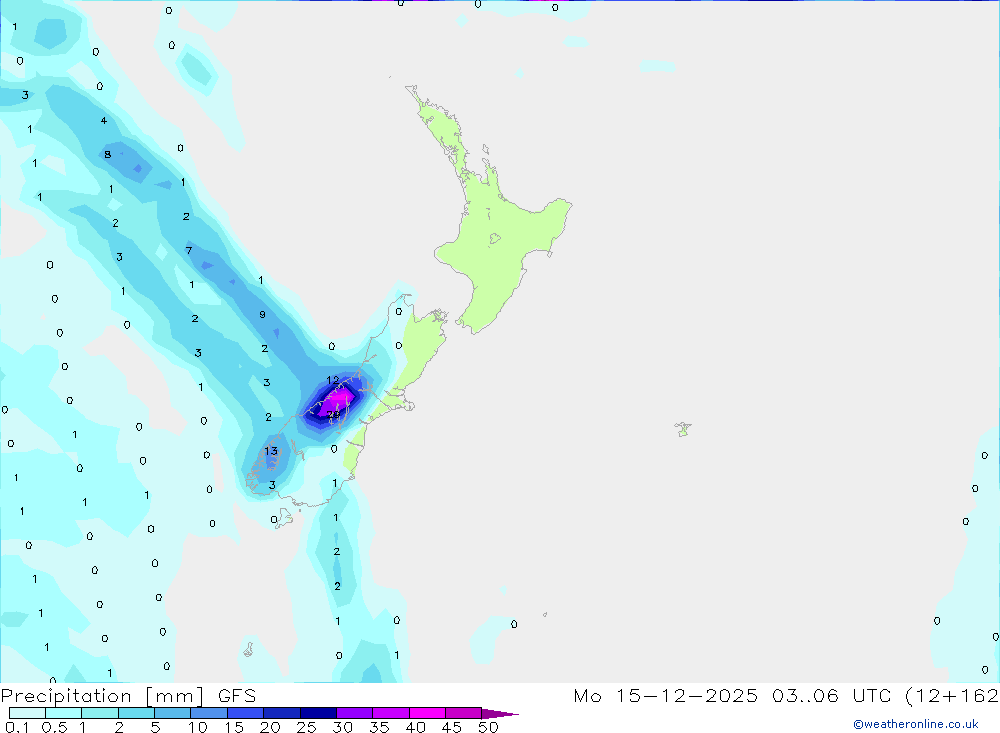The image size is (1000, 733).
Task: Click the "9" precipitation value on the map
Action: [262, 315]
